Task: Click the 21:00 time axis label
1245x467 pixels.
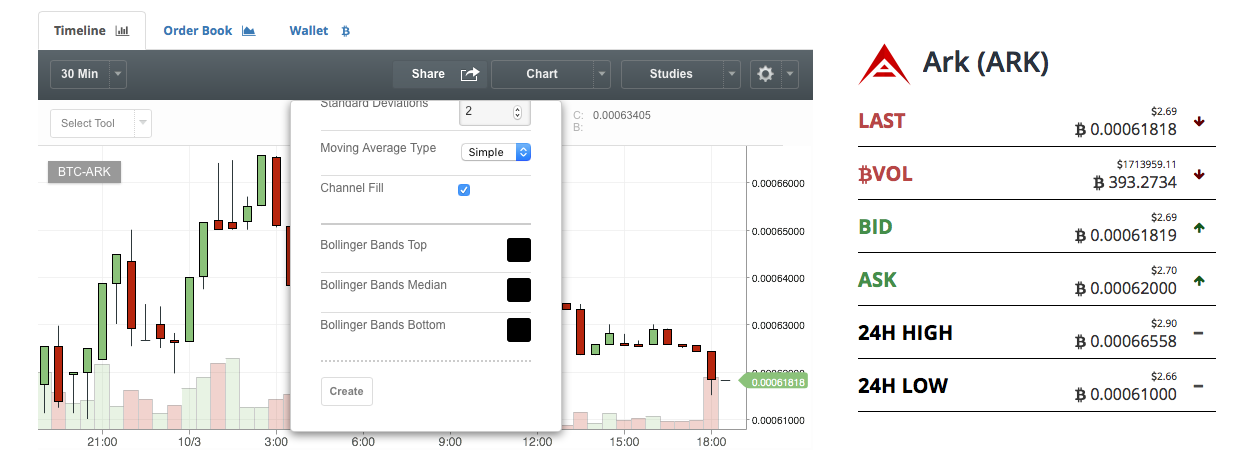Action: coord(102,441)
